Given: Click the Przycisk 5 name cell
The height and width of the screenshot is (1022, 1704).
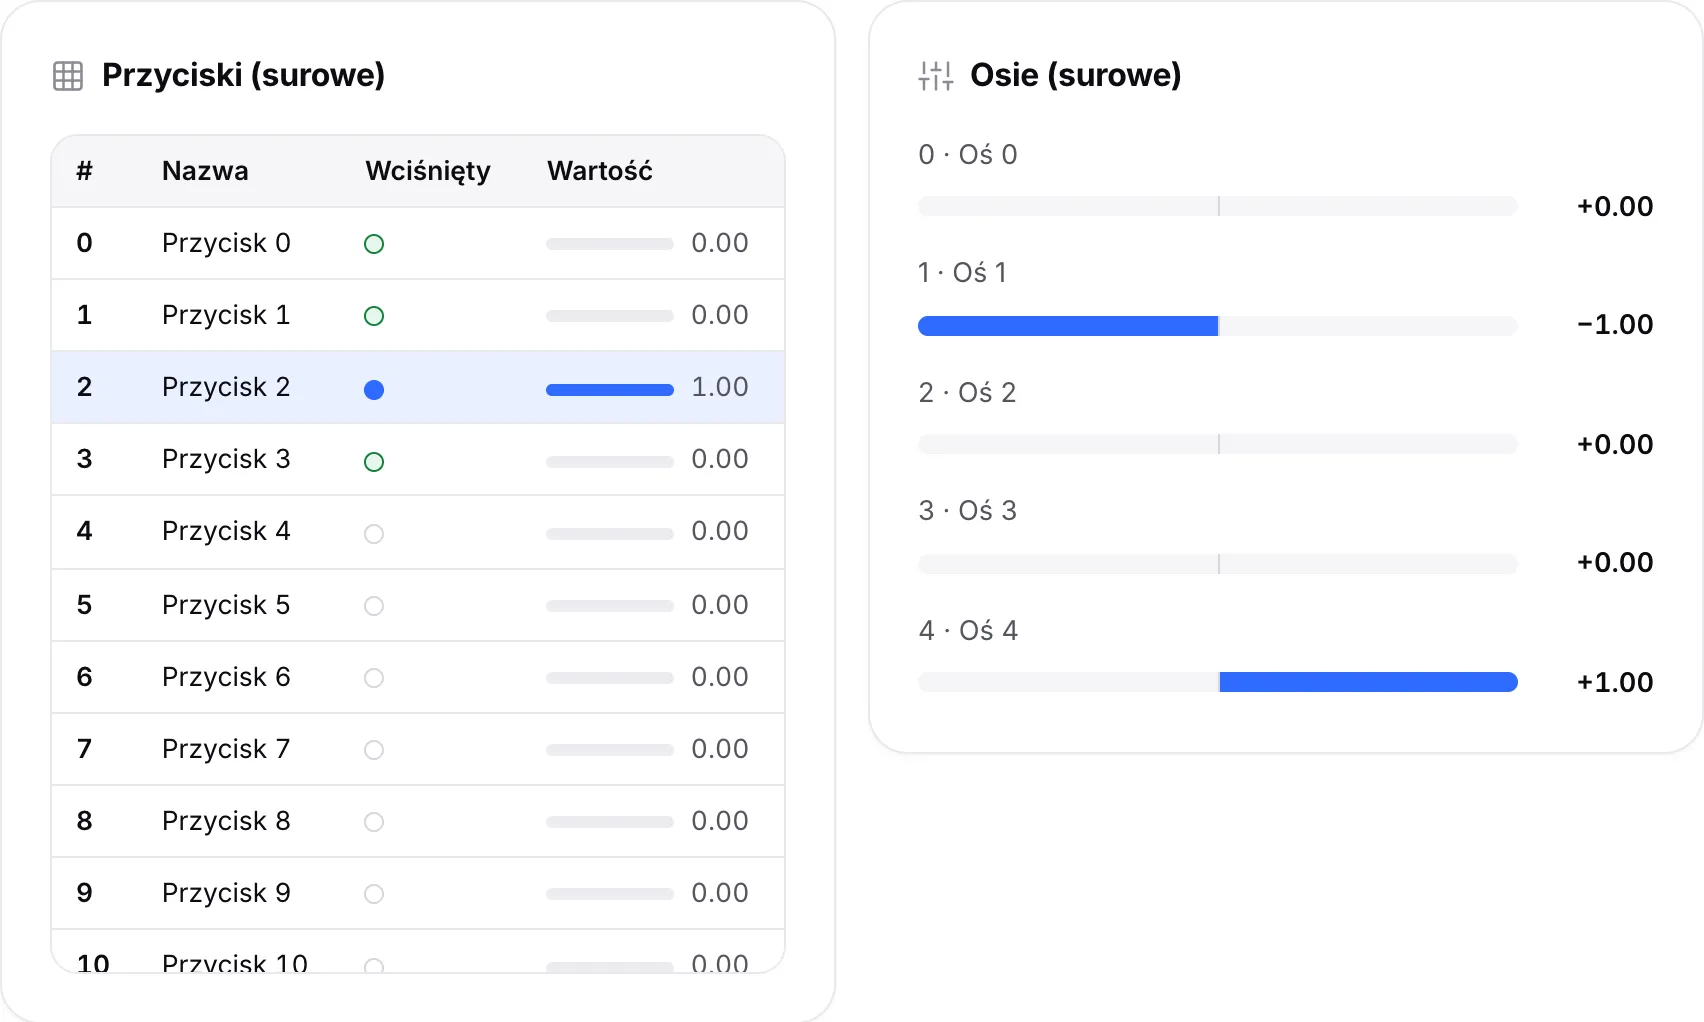Looking at the screenshot, I should pos(226,605).
